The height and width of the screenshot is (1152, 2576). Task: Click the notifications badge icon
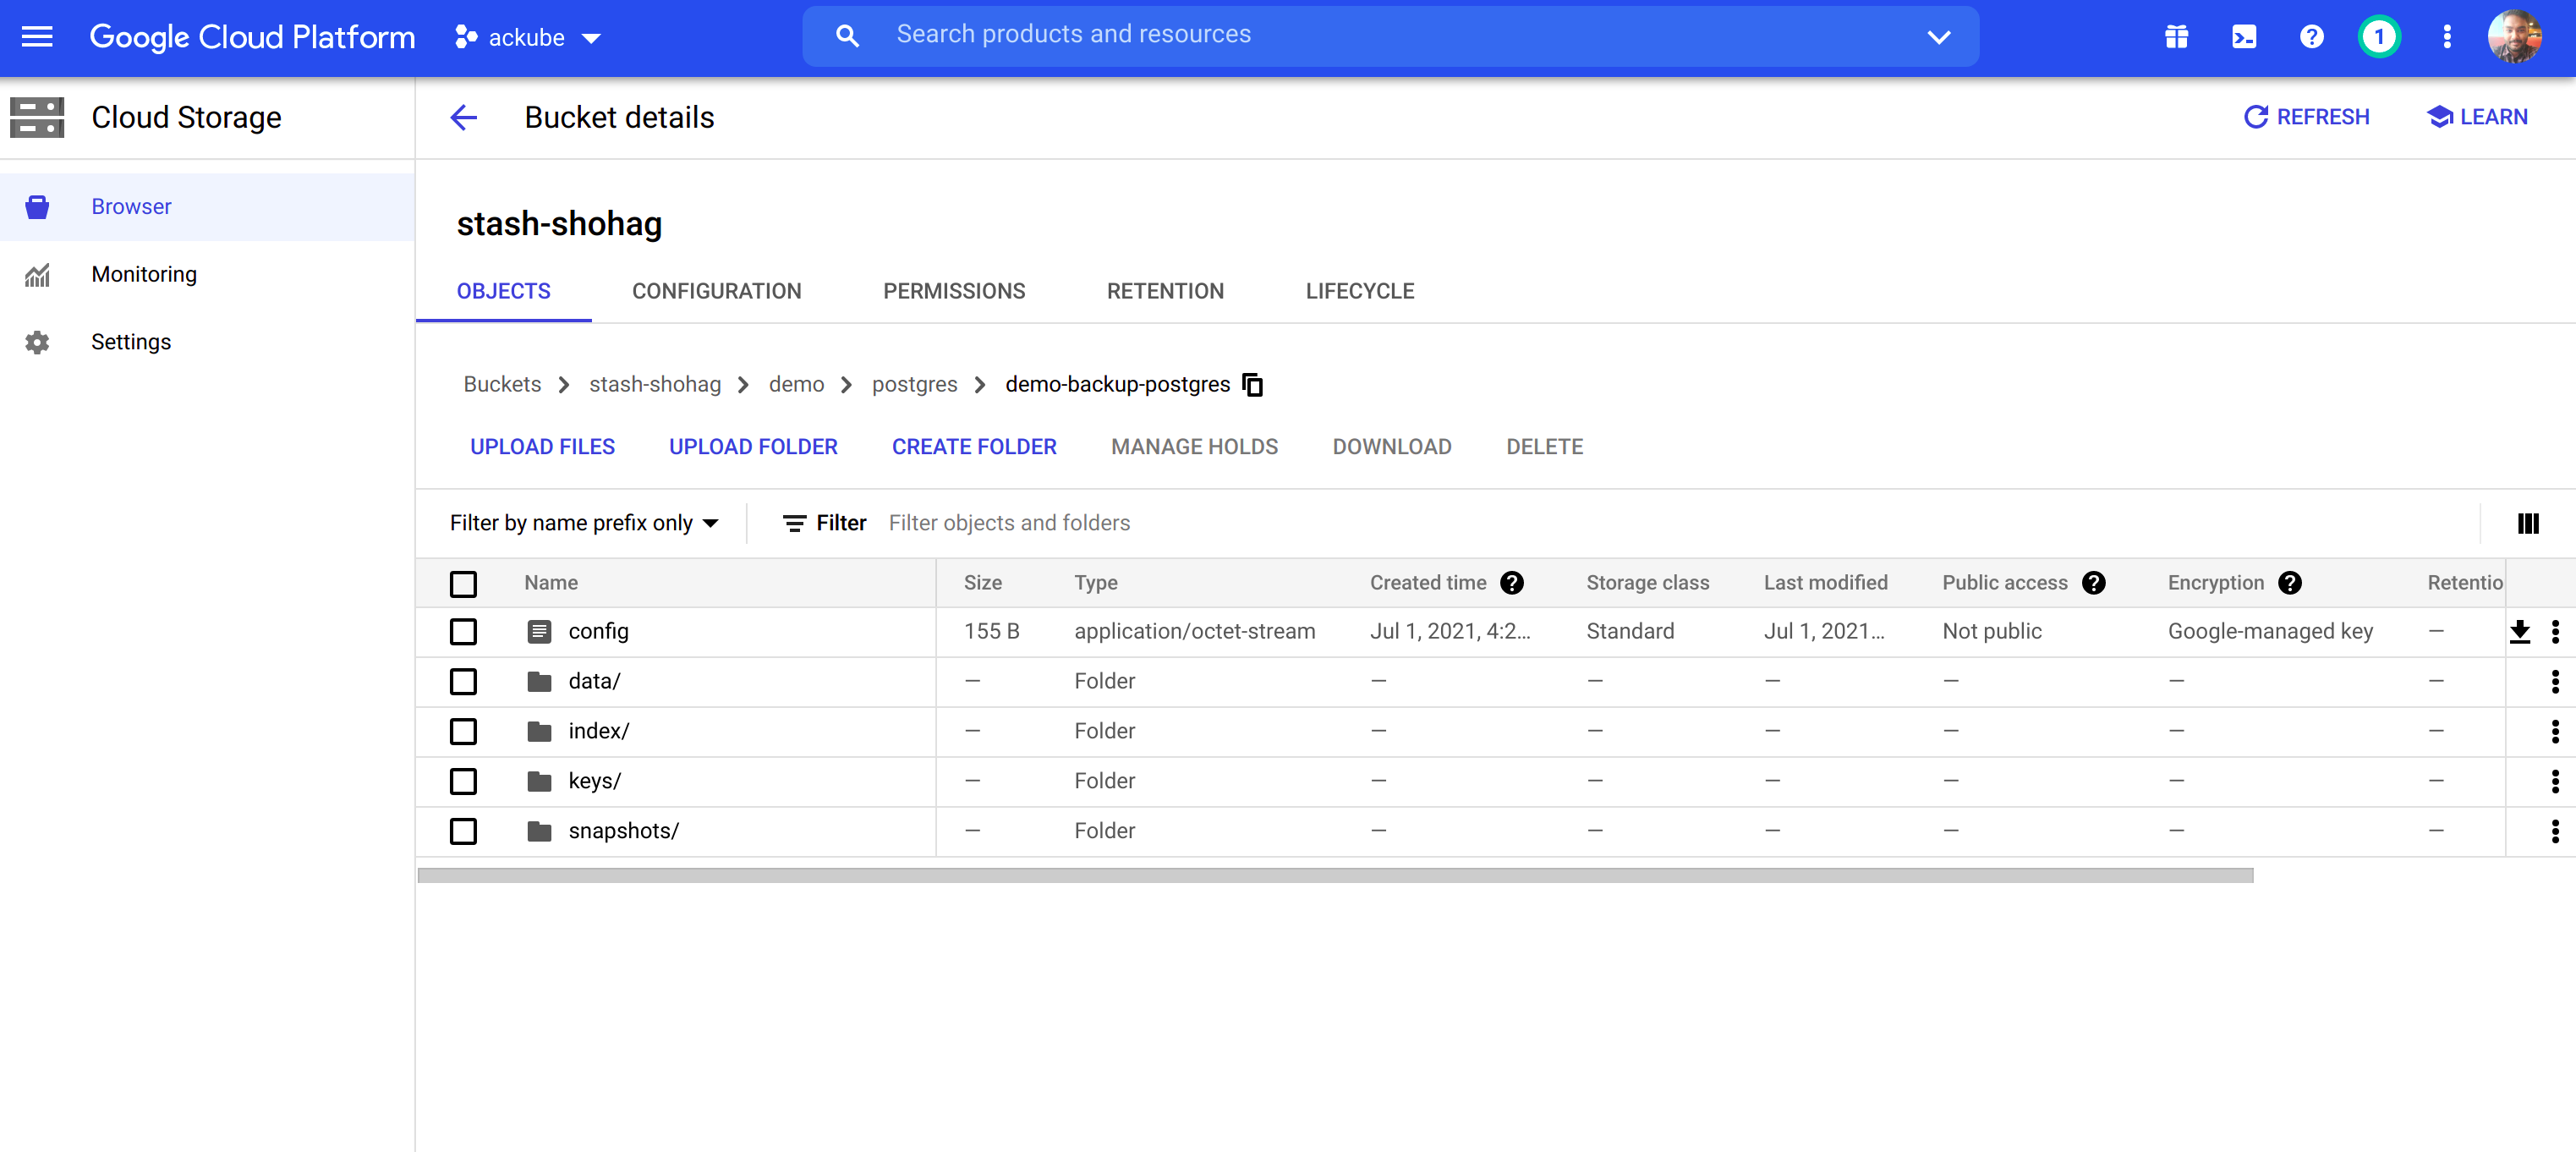(x=2378, y=37)
